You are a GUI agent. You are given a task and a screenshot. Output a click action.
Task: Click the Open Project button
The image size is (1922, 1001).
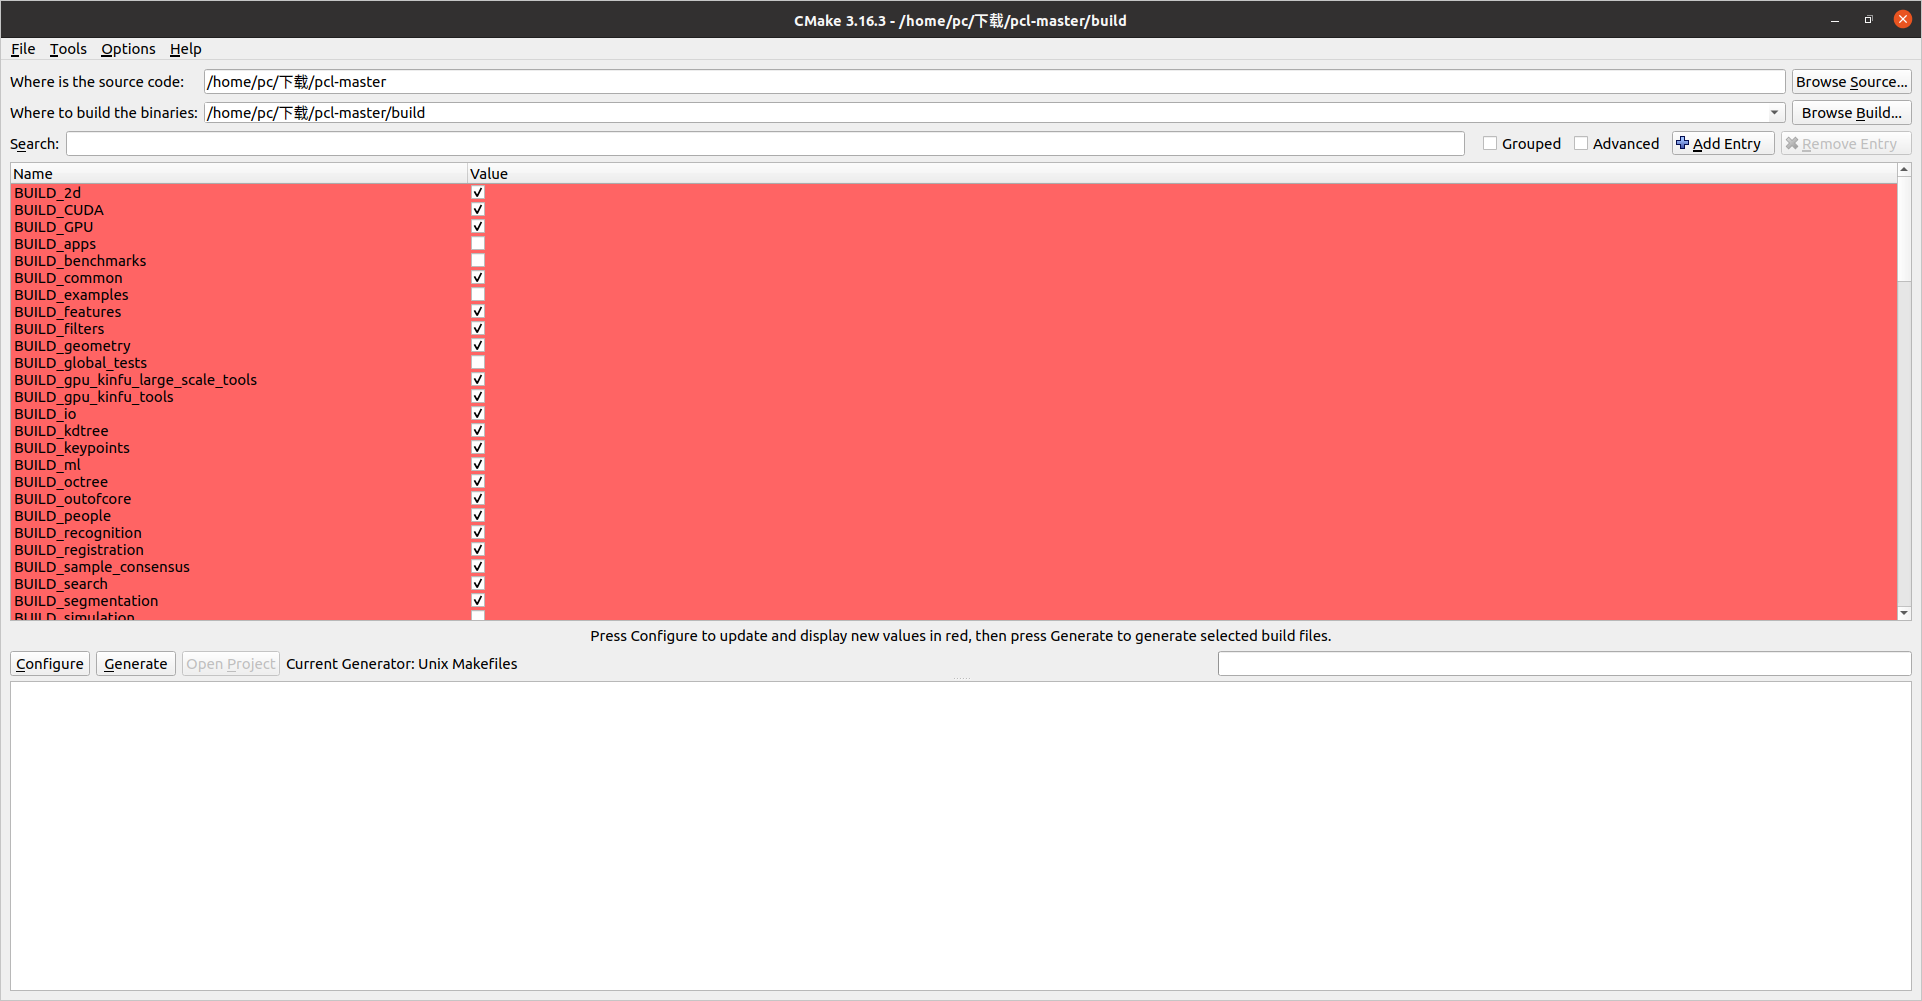[x=231, y=664]
